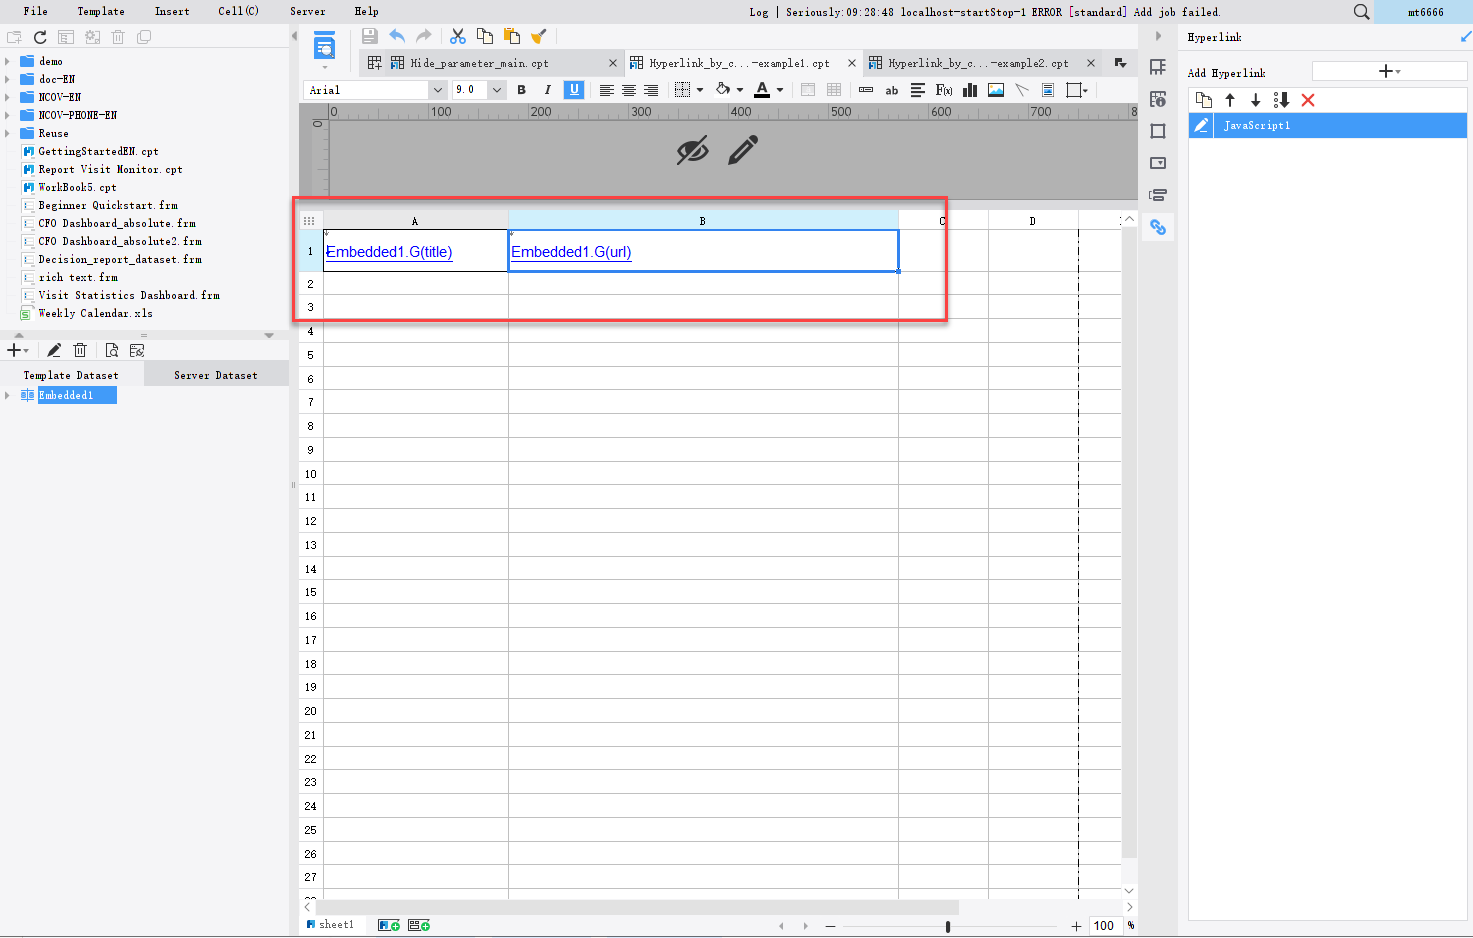The width and height of the screenshot is (1473, 938).
Task: Refresh the template file tree
Action: 40,37
